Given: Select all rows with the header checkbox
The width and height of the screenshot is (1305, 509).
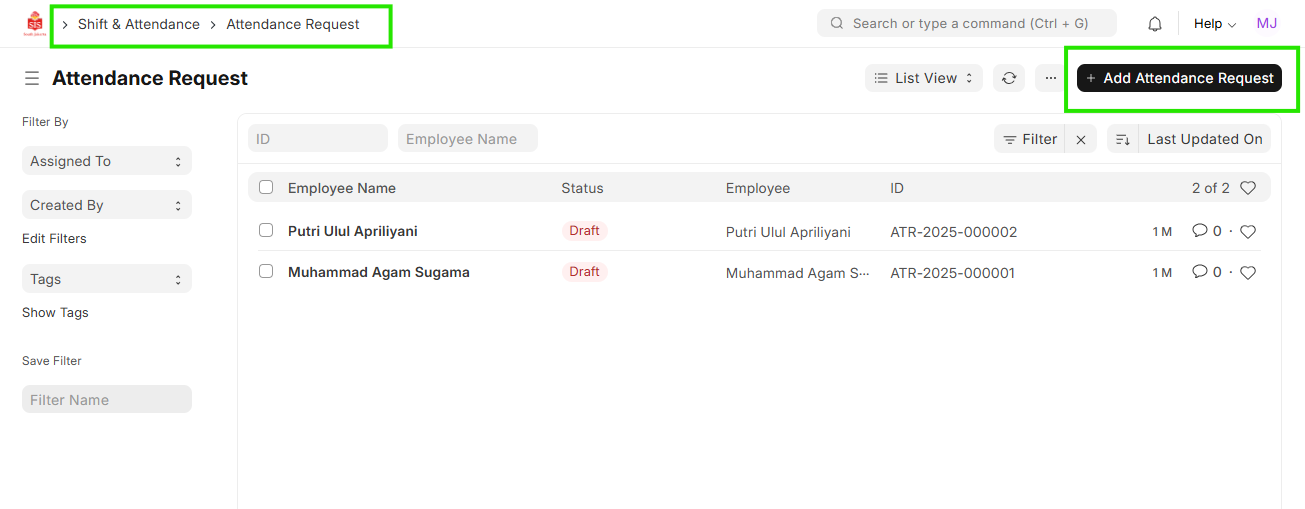Looking at the screenshot, I should [266, 187].
